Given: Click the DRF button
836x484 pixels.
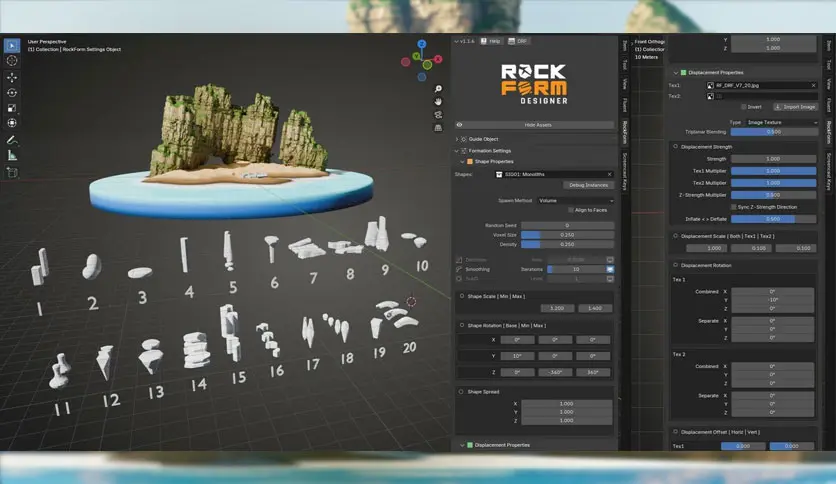Looking at the screenshot, I should tap(518, 41).
